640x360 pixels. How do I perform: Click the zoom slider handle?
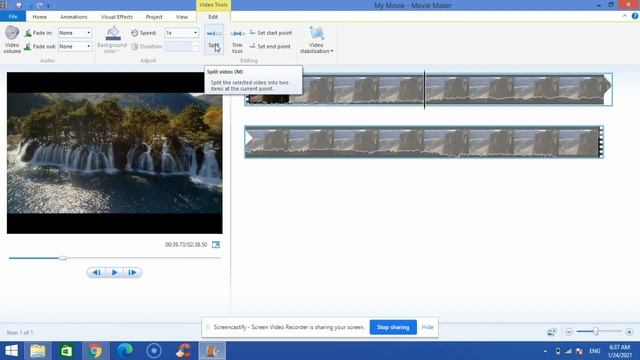click(596, 331)
